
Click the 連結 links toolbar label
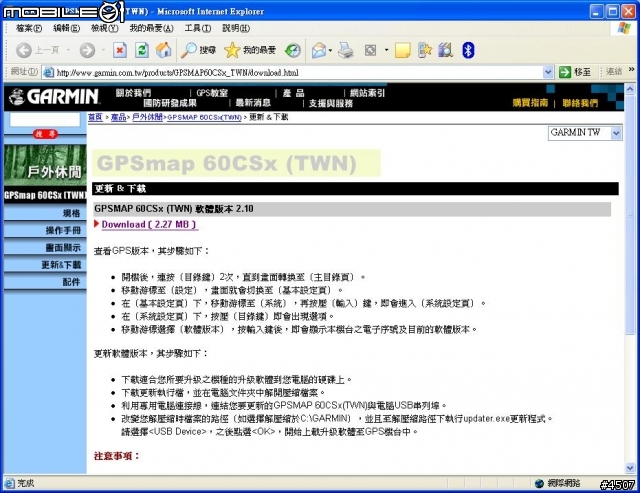pos(614,71)
